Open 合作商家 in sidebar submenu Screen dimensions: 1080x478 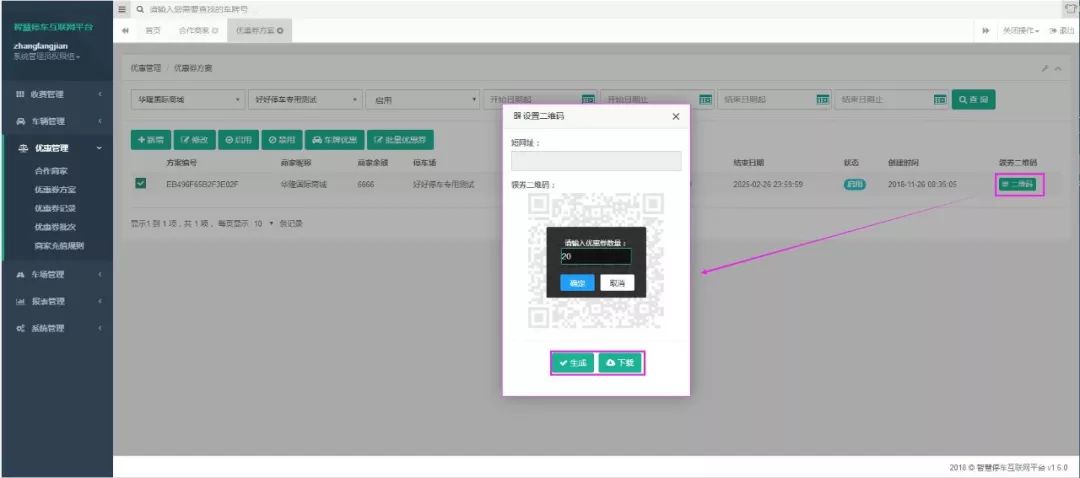click(51, 170)
